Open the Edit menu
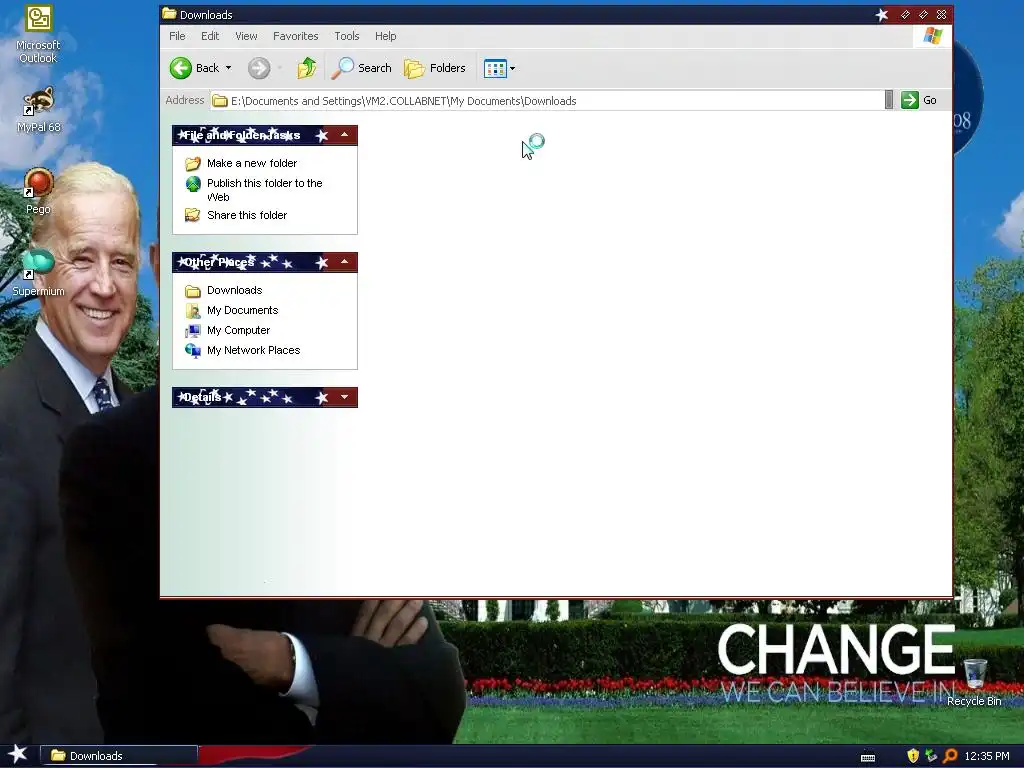This screenshot has width=1024, height=768. coord(210,36)
